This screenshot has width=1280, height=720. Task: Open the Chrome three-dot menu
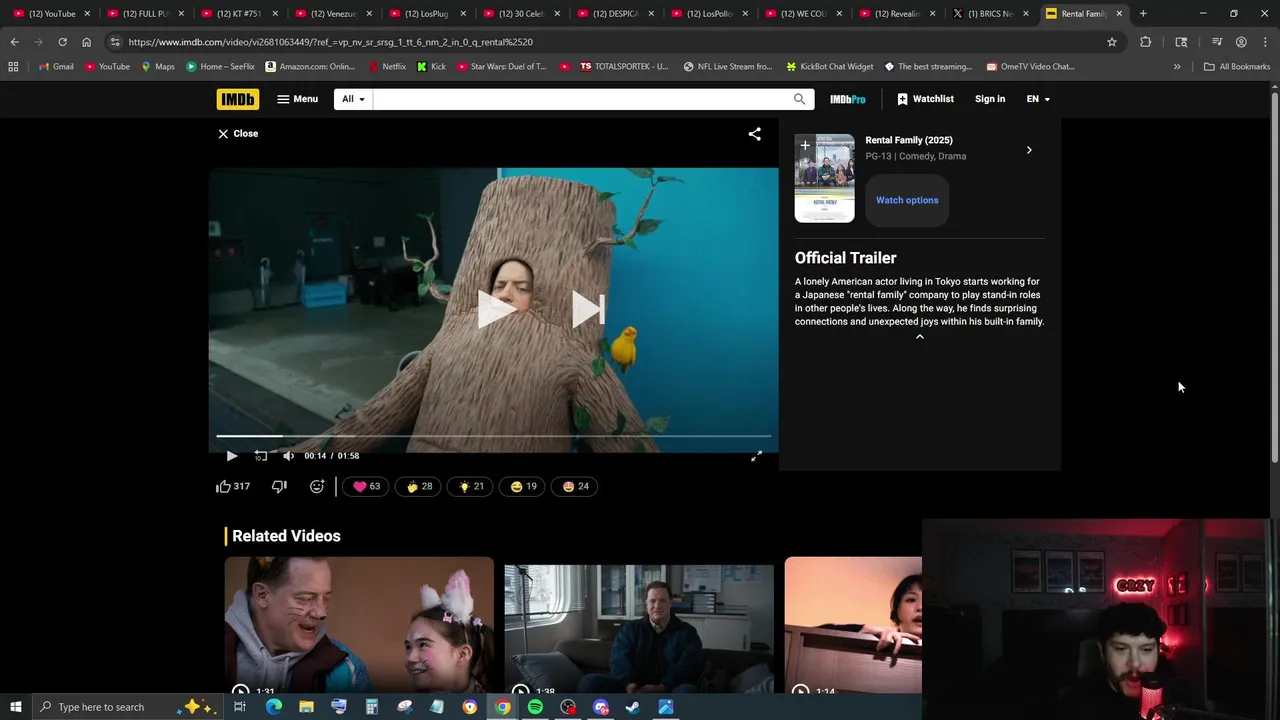(1265, 42)
